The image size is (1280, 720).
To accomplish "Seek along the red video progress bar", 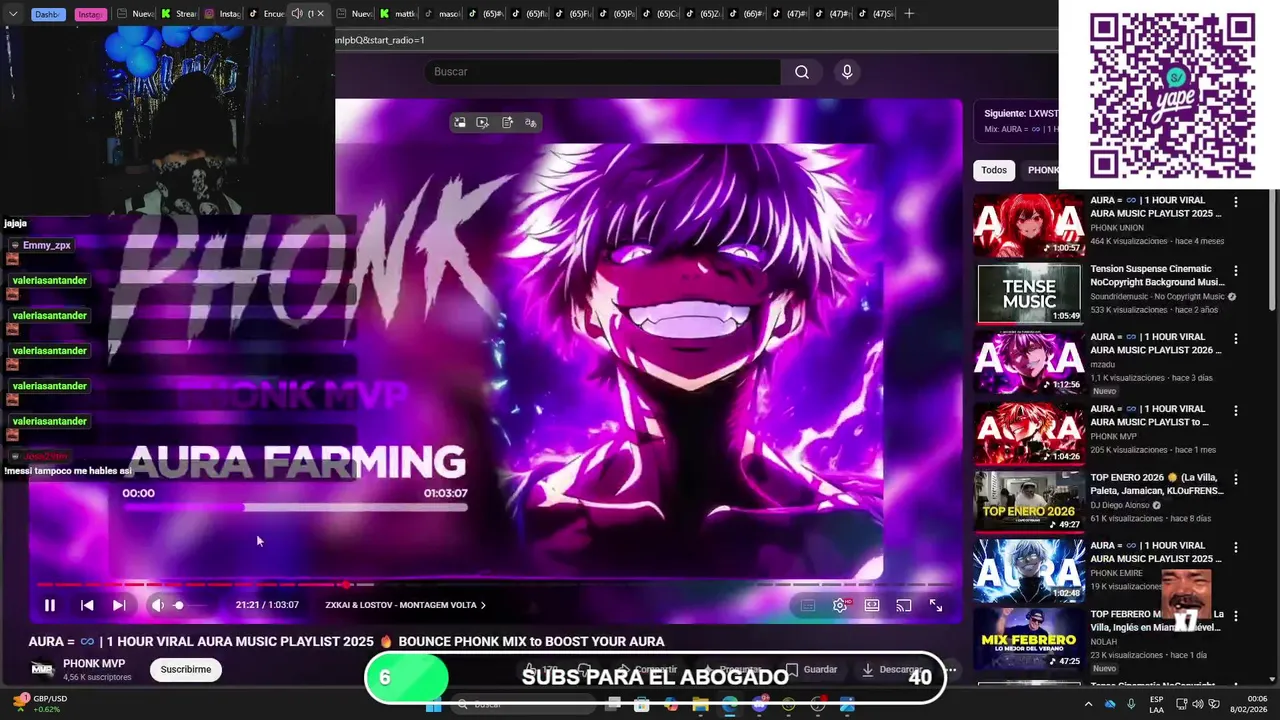I will coord(495,584).
